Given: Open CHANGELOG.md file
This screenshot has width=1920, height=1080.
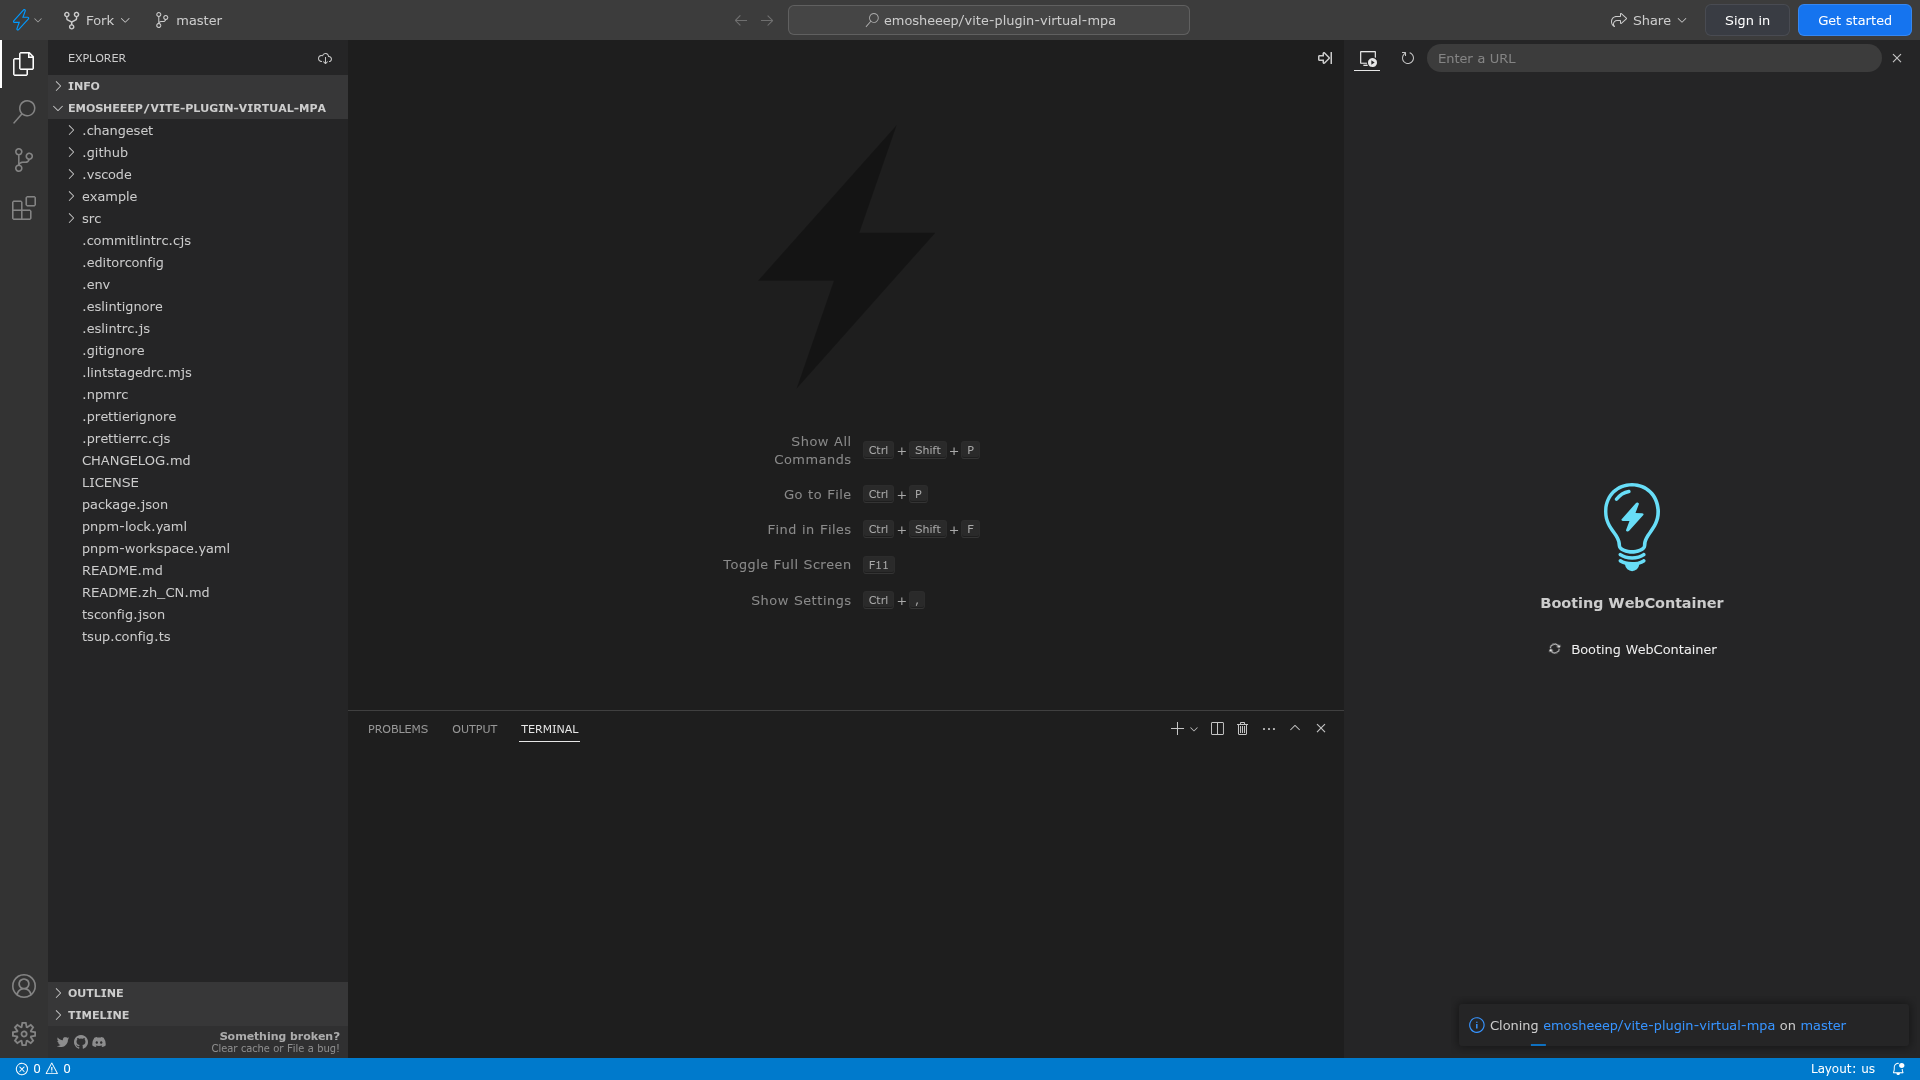Looking at the screenshot, I should point(198,461).
